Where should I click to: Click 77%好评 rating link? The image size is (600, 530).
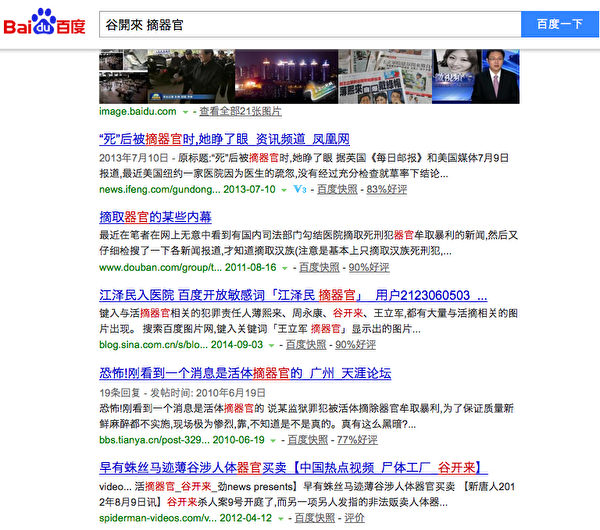coord(357,440)
